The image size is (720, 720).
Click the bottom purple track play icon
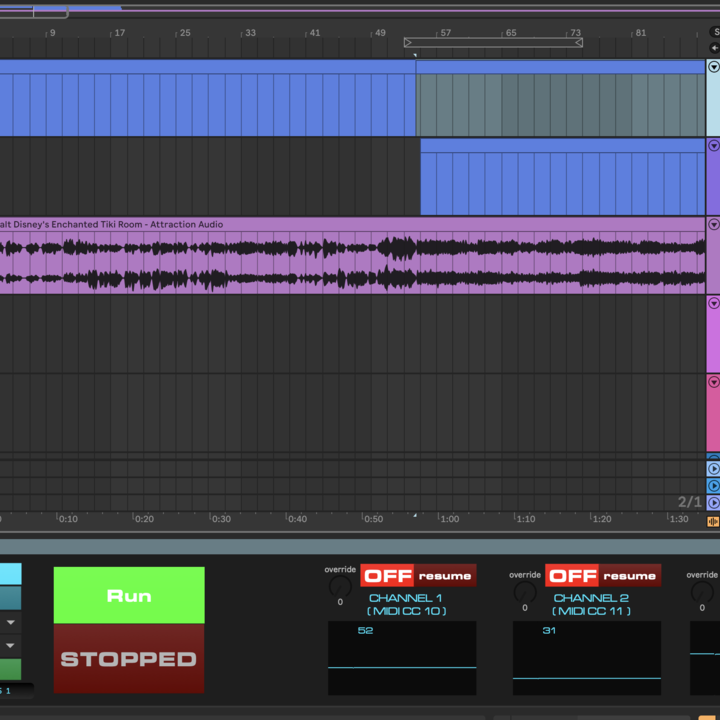point(713,502)
